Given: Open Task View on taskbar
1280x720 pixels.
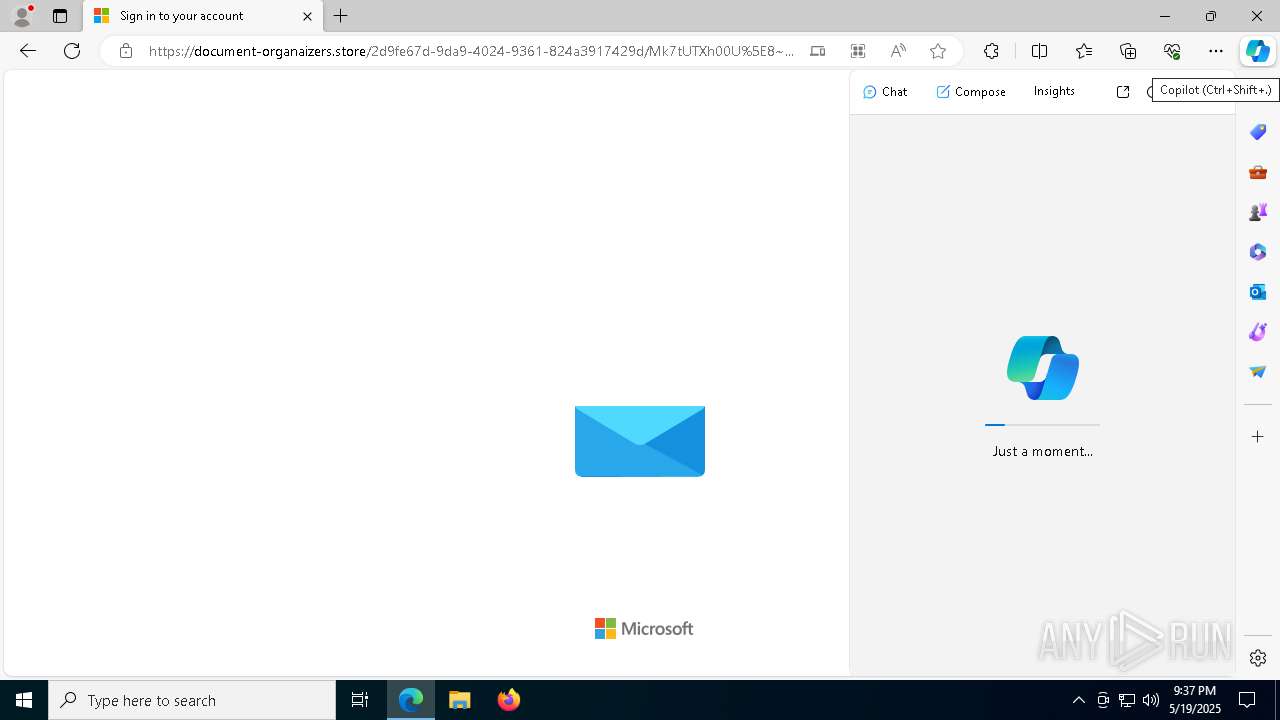Looking at the screenshot, I should pos(360,700).
